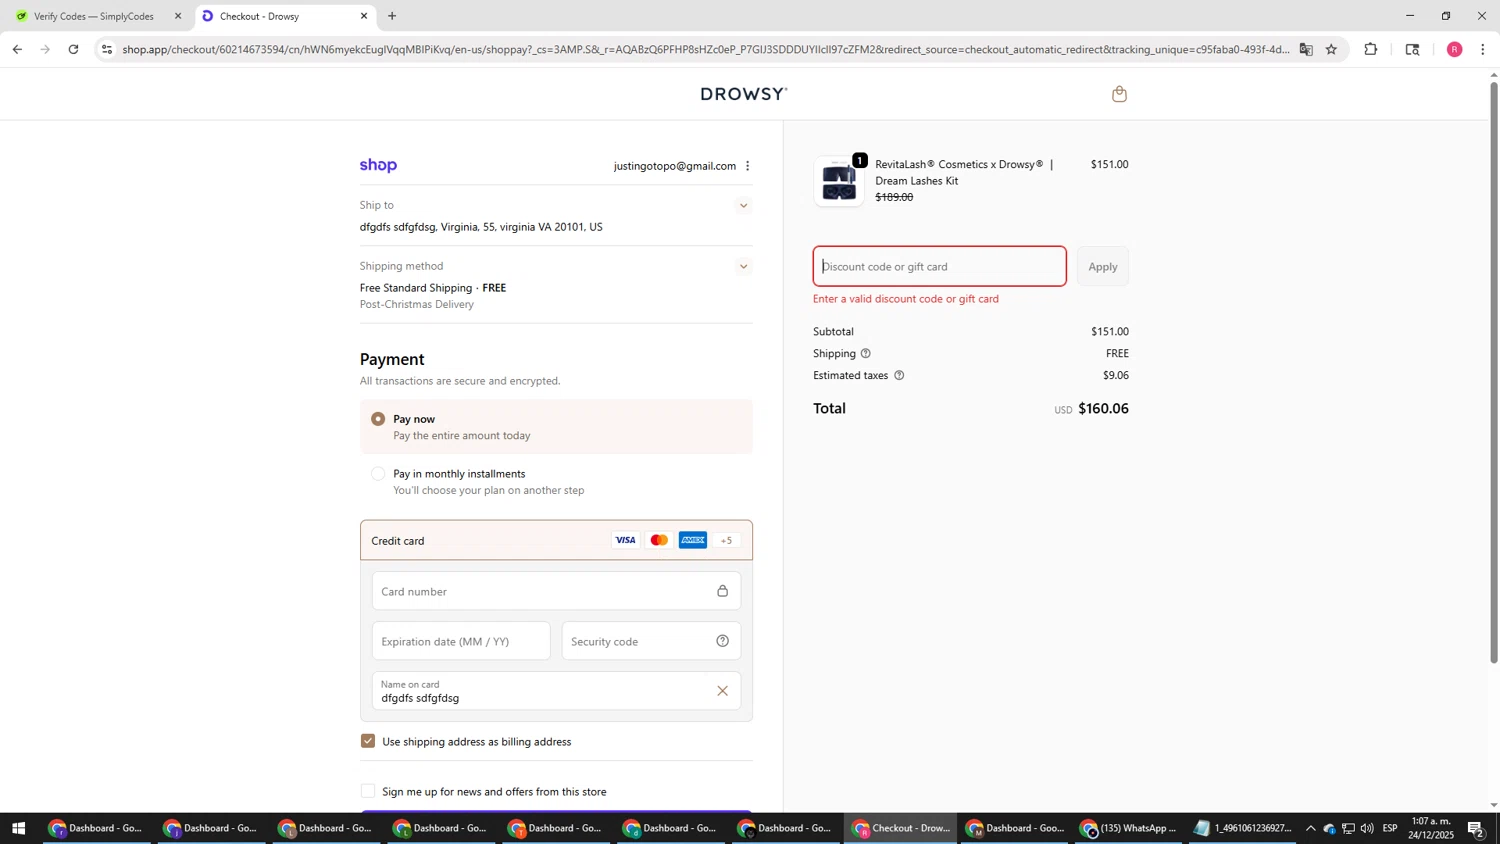Show the +5 more card types
Viewport: 1500px width, 844px height.
[727, 541]
